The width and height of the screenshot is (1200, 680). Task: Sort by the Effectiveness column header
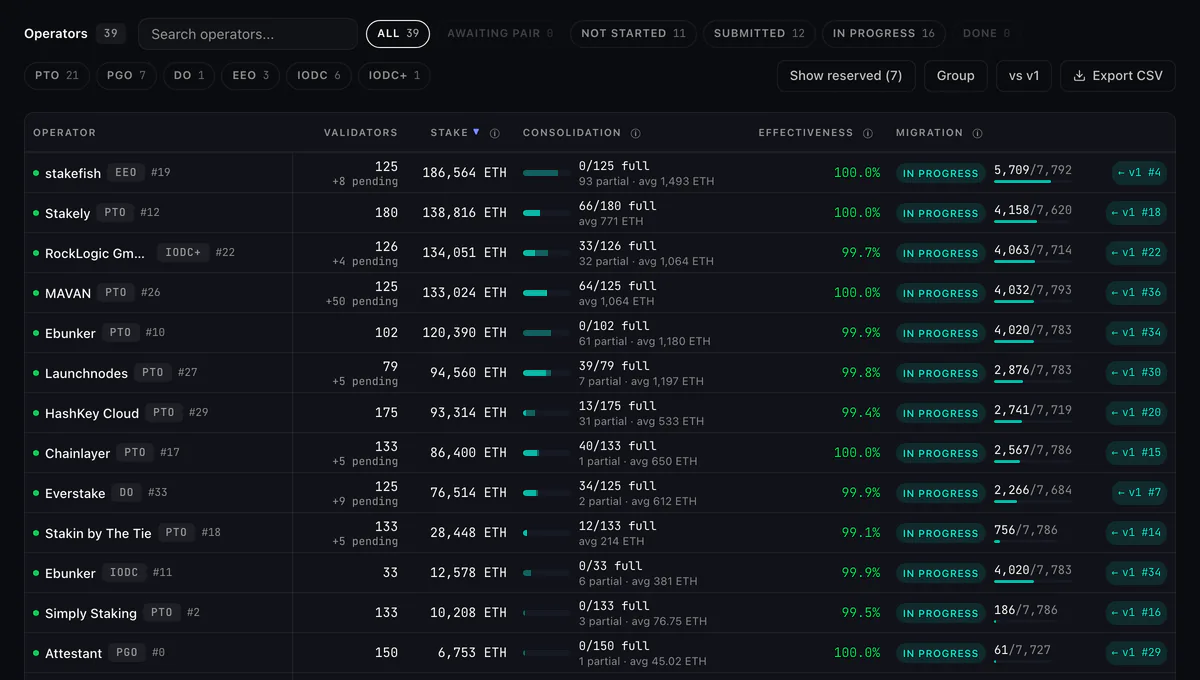click(806, 133)
